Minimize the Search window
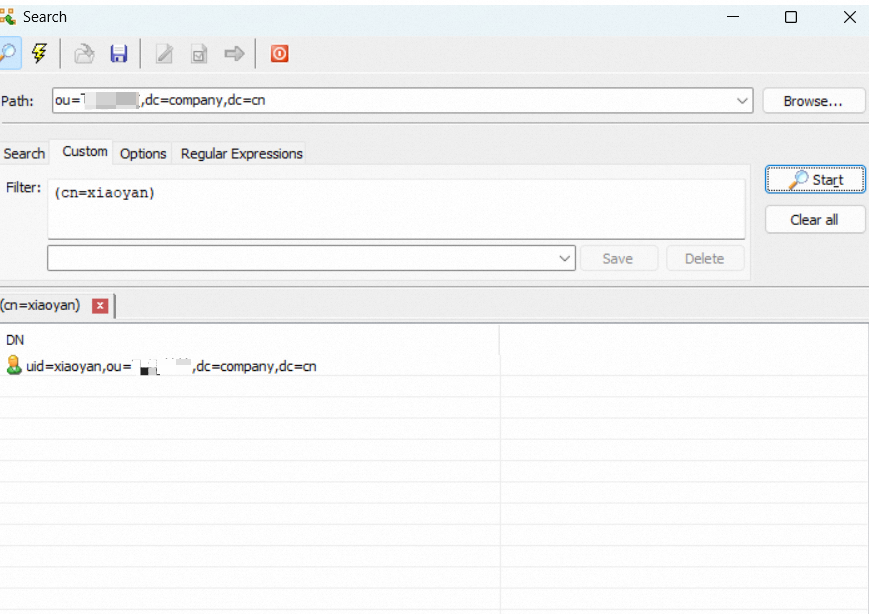The height and width of the screenshot is (614, 869). 733,17
